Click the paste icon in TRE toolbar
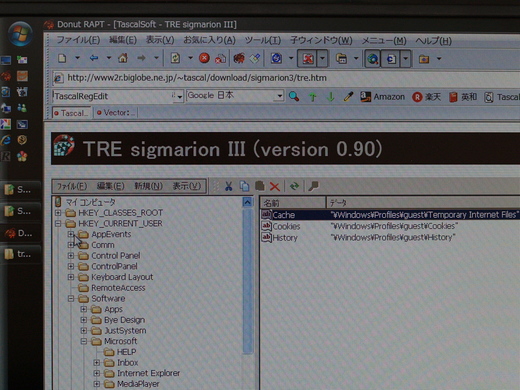Image resolution: width=520 pixels, height=390 pixels. [260, 186]
